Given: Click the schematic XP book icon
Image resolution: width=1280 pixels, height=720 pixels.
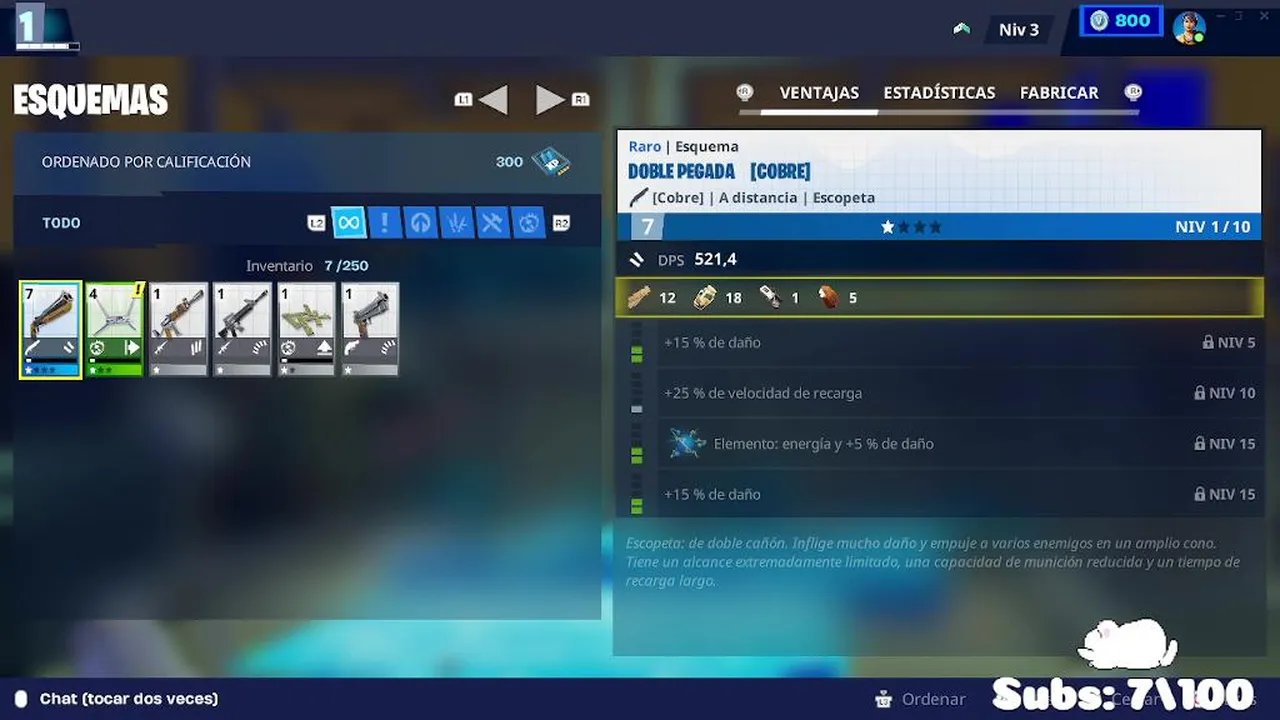Looking at the screenshot, I should coord(550,162).
